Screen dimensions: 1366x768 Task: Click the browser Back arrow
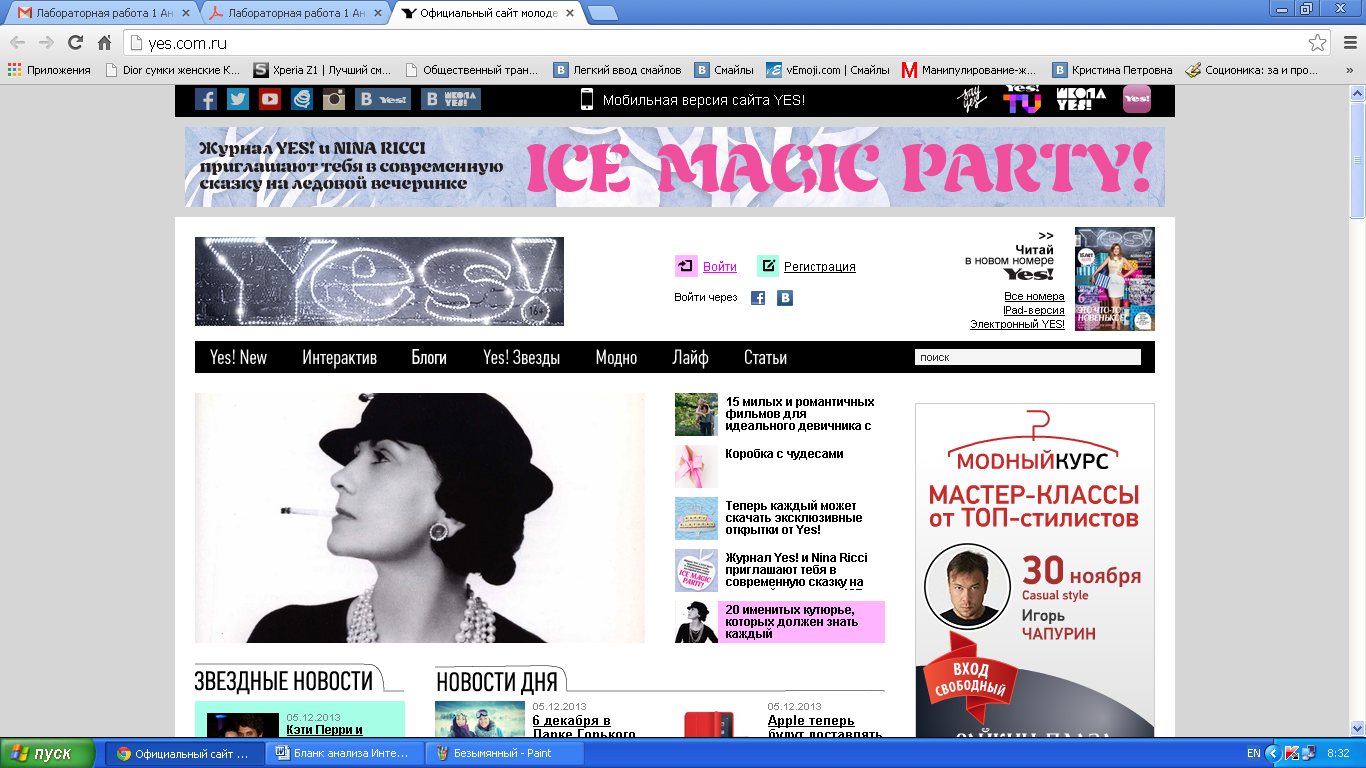(18, 42)
